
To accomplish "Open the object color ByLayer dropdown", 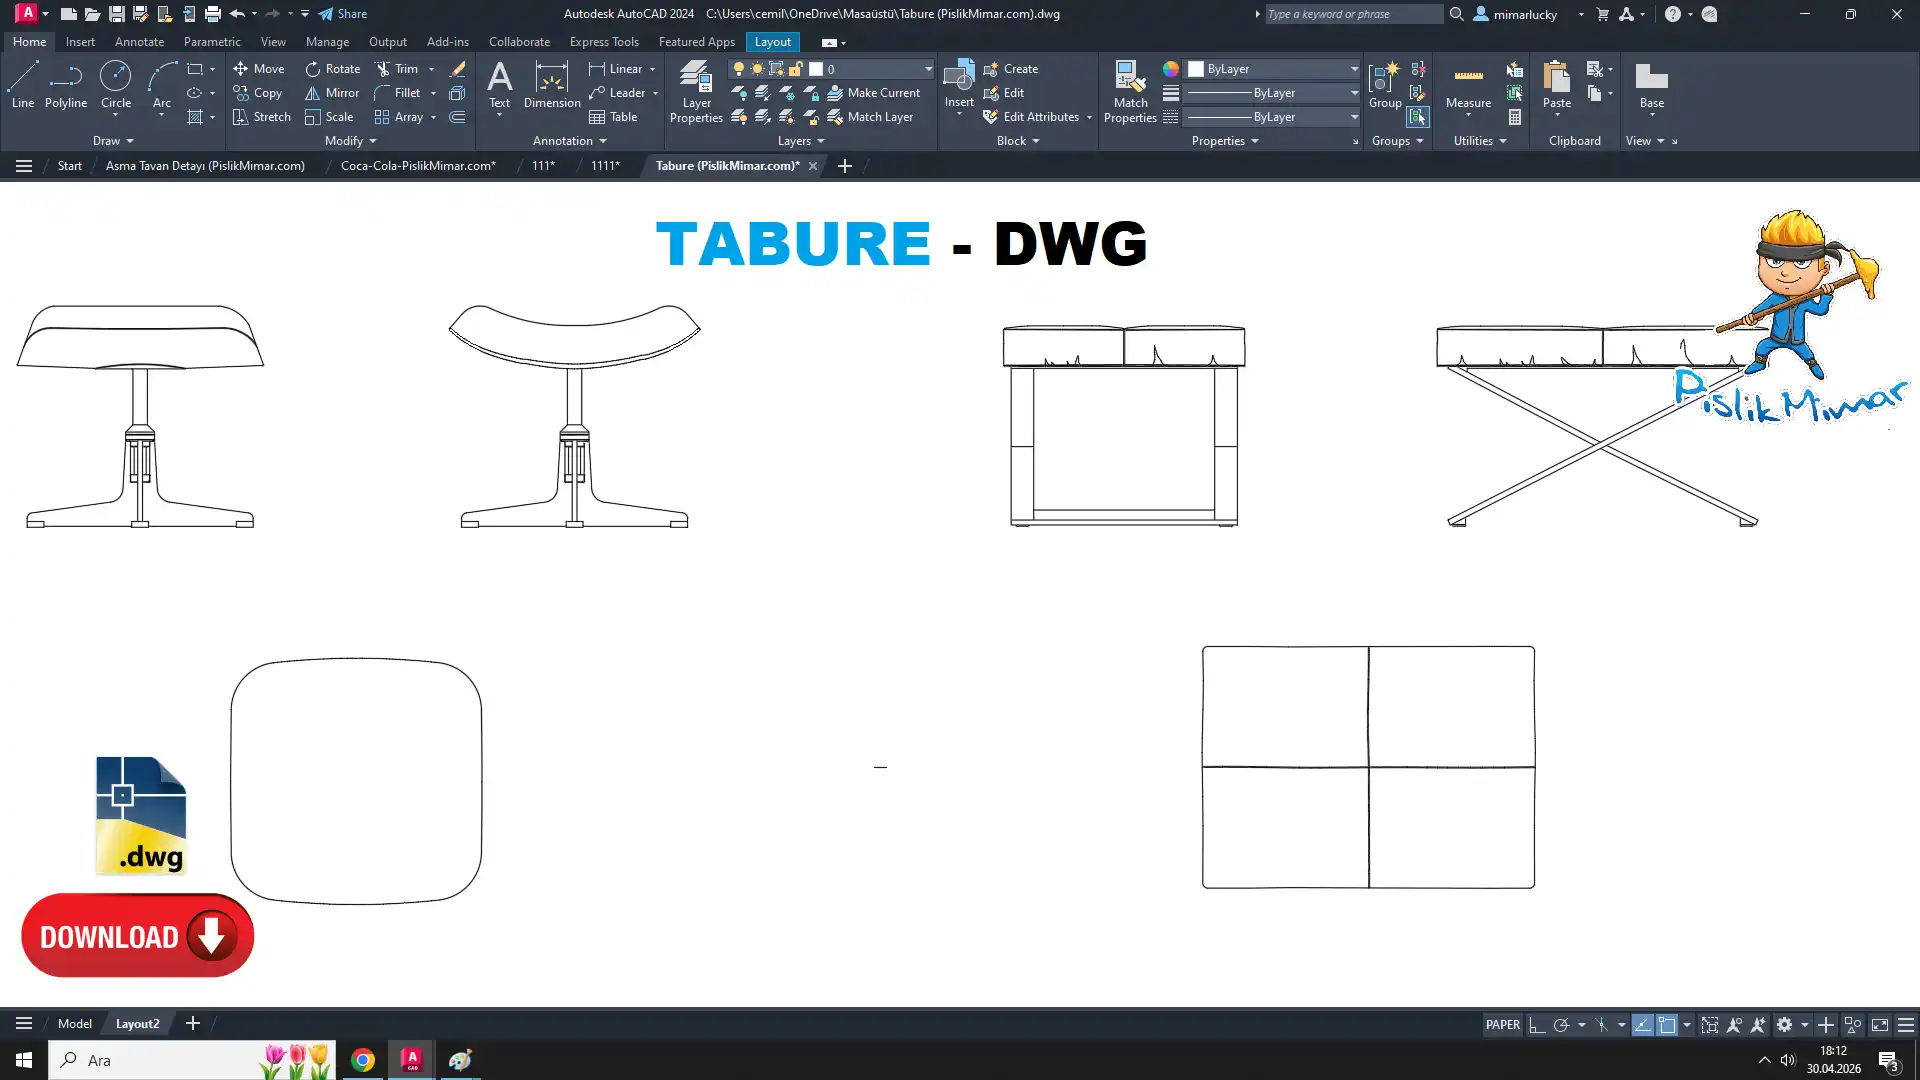I will point(1354,69).
